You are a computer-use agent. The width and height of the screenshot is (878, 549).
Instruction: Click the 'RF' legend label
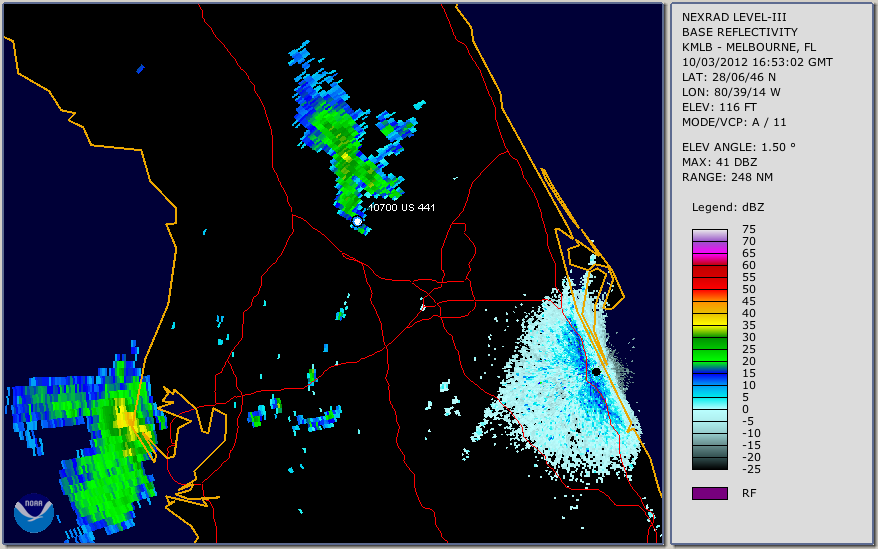tap(749, 493)
